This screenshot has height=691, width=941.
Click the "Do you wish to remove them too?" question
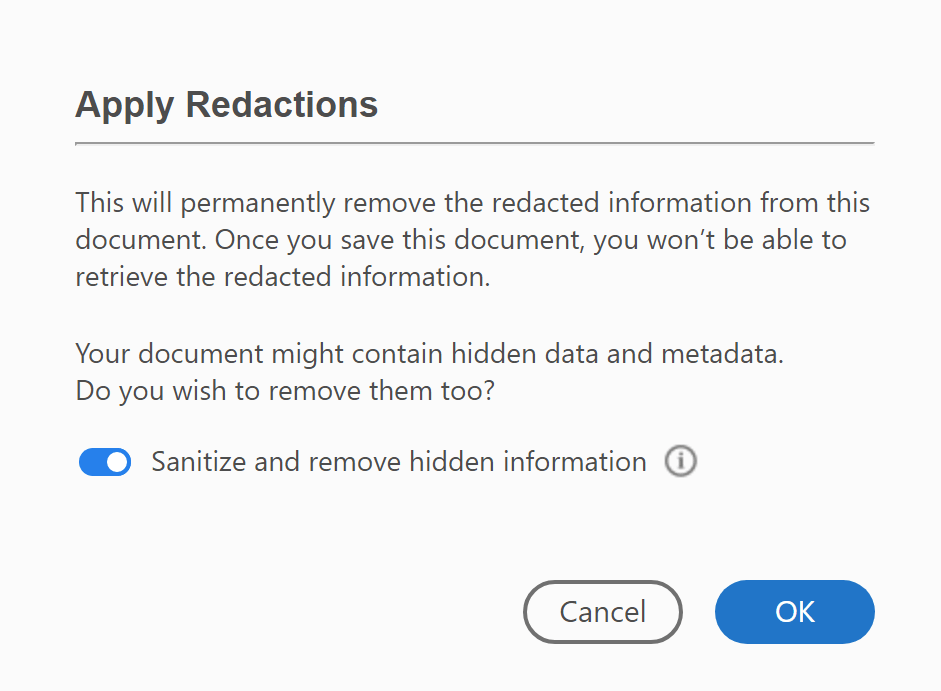click(285, 391)
